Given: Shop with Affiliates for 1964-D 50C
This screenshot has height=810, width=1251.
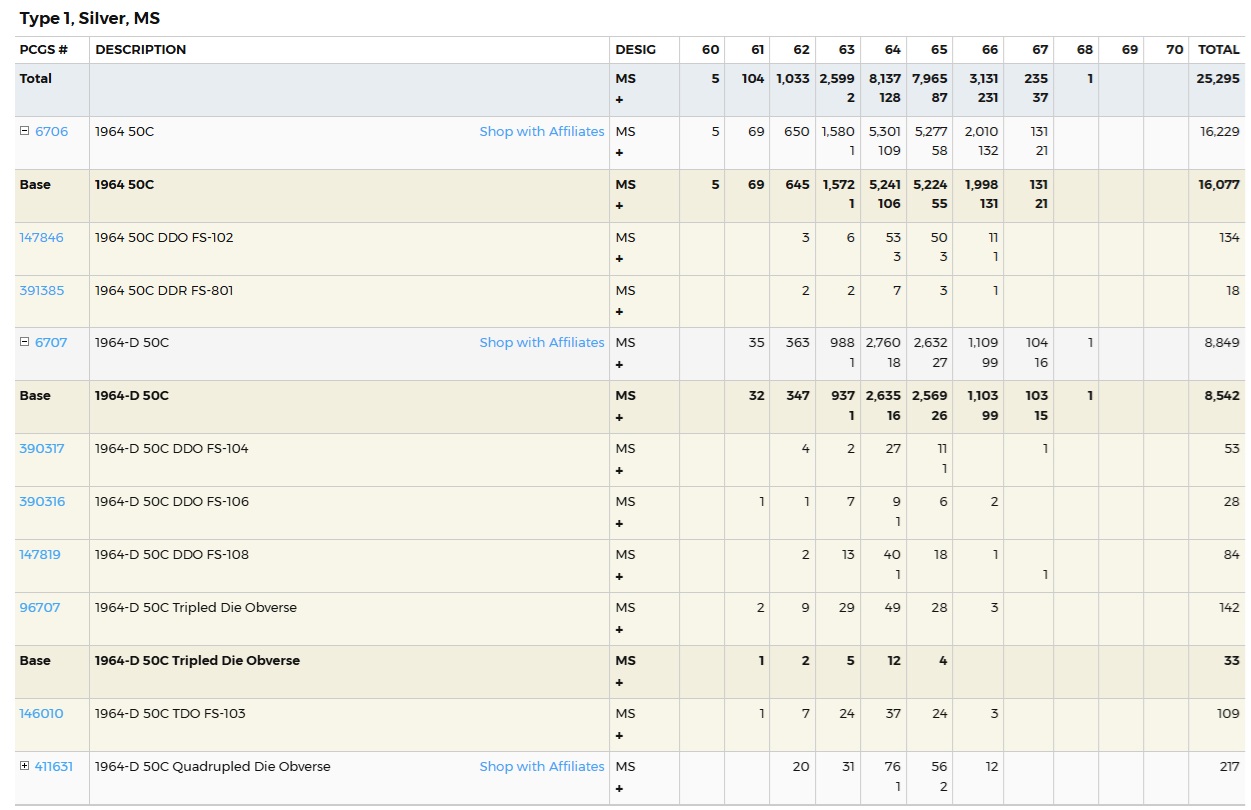Looking at the screenshot, I should [542, 342].
